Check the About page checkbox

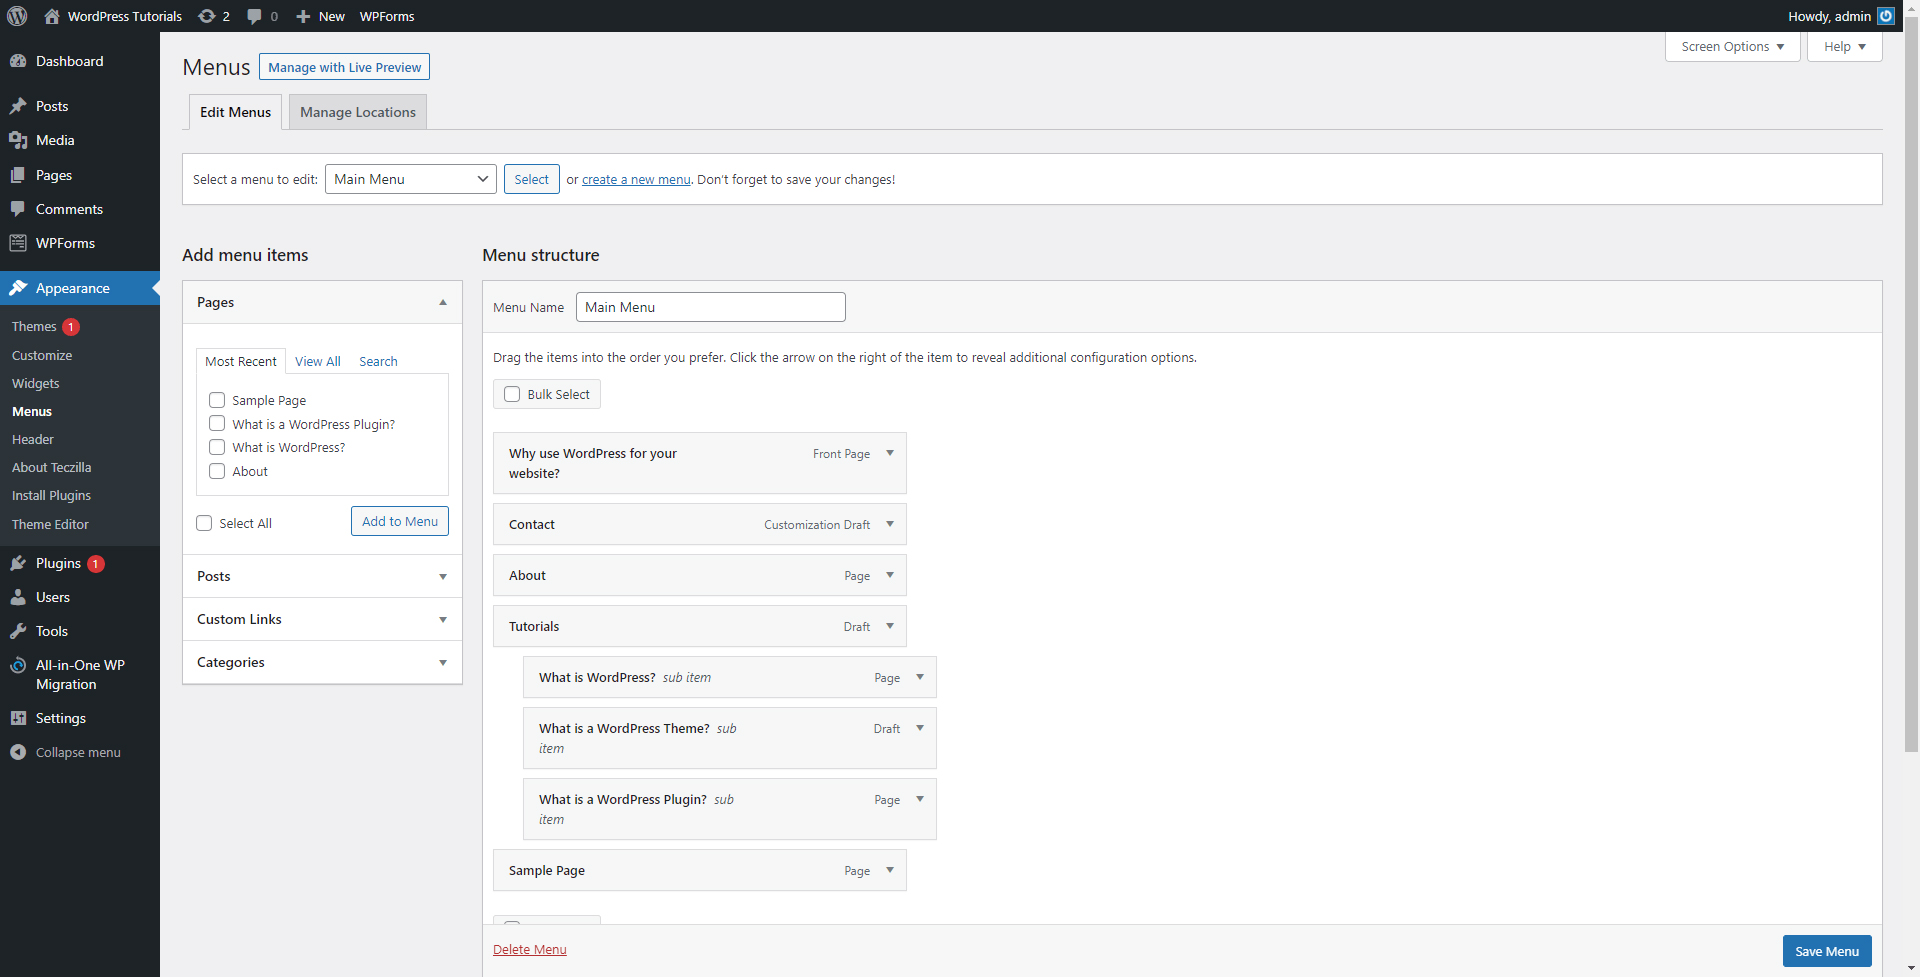click(217, 471)
